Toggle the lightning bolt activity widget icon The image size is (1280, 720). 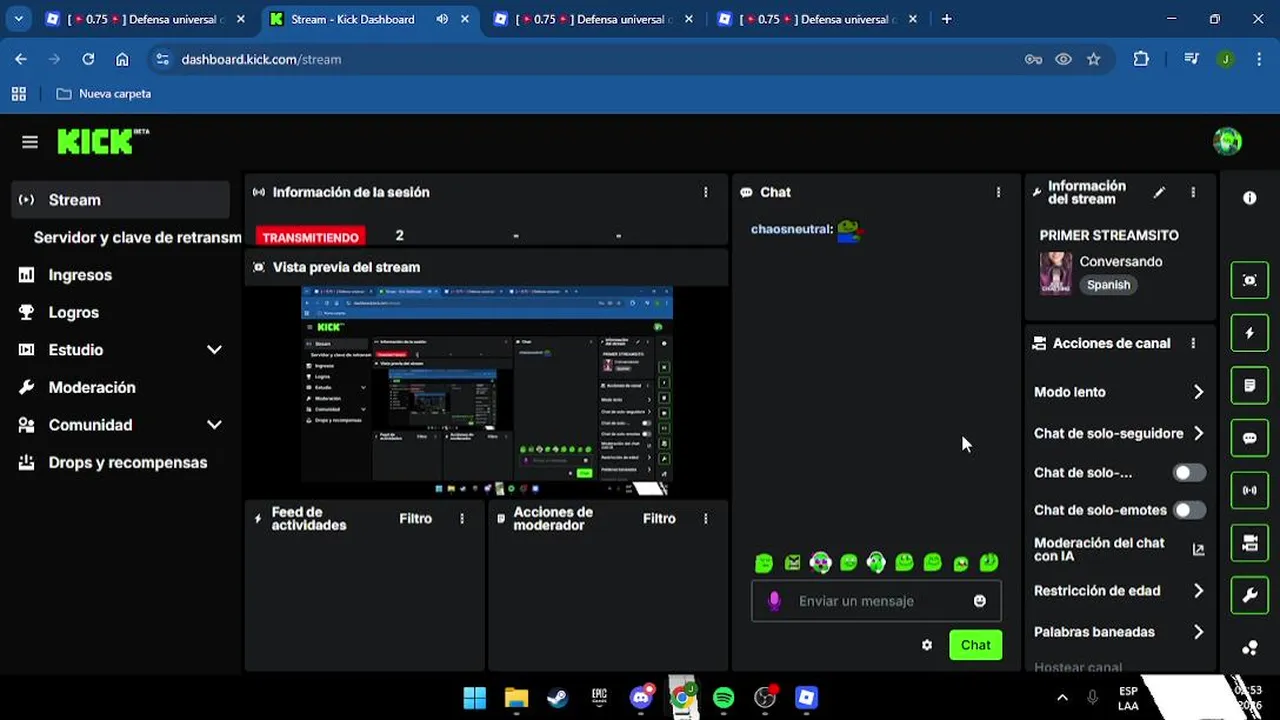1249,333
